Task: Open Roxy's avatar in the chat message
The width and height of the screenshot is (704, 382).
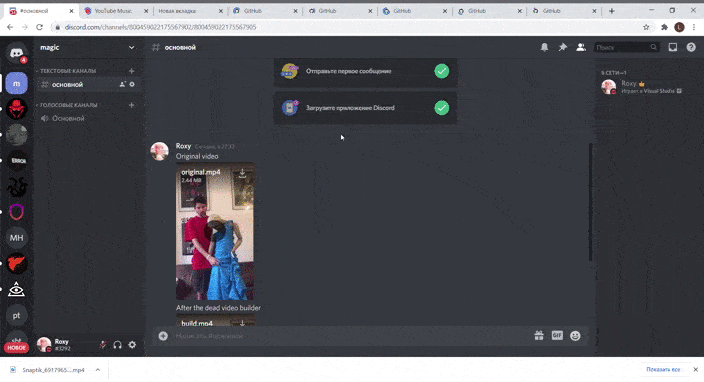Action: [159, 151]
